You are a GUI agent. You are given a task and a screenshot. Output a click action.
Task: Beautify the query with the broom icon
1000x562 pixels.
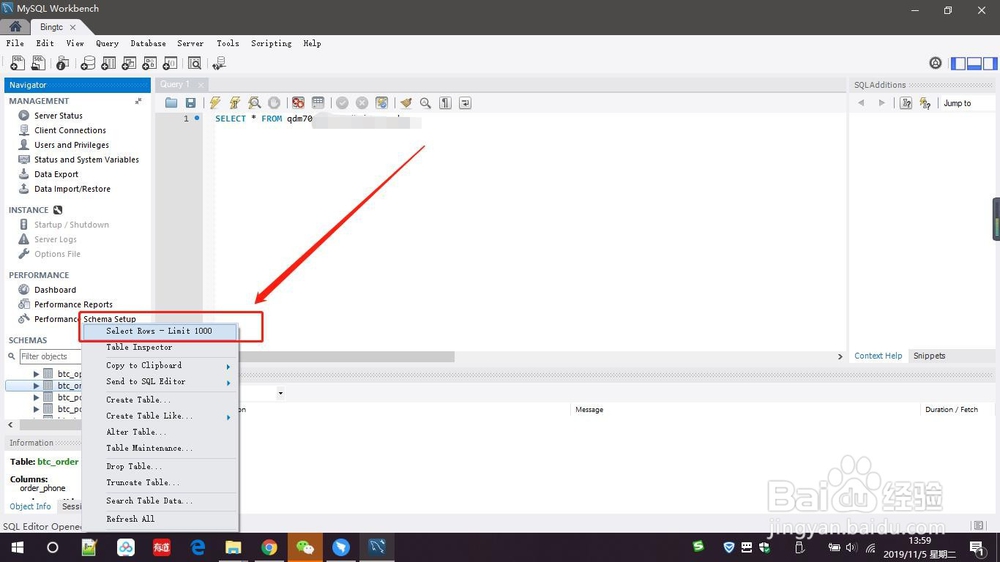click(x=406, y=103)
